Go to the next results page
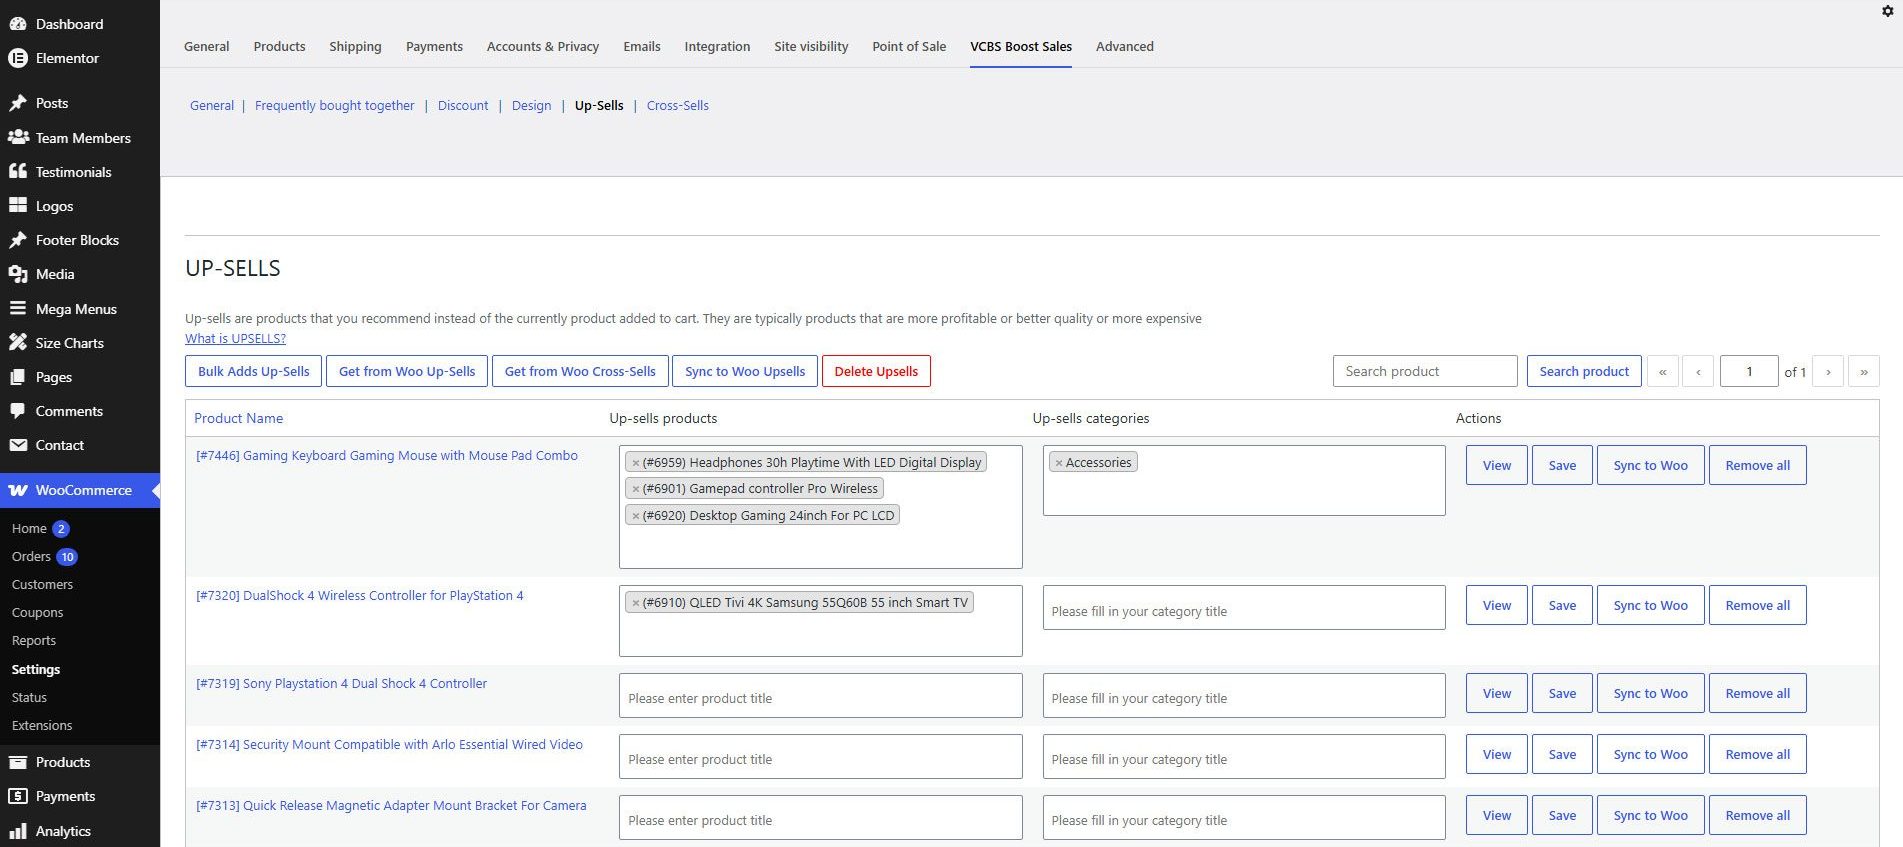 point(1828,371)
